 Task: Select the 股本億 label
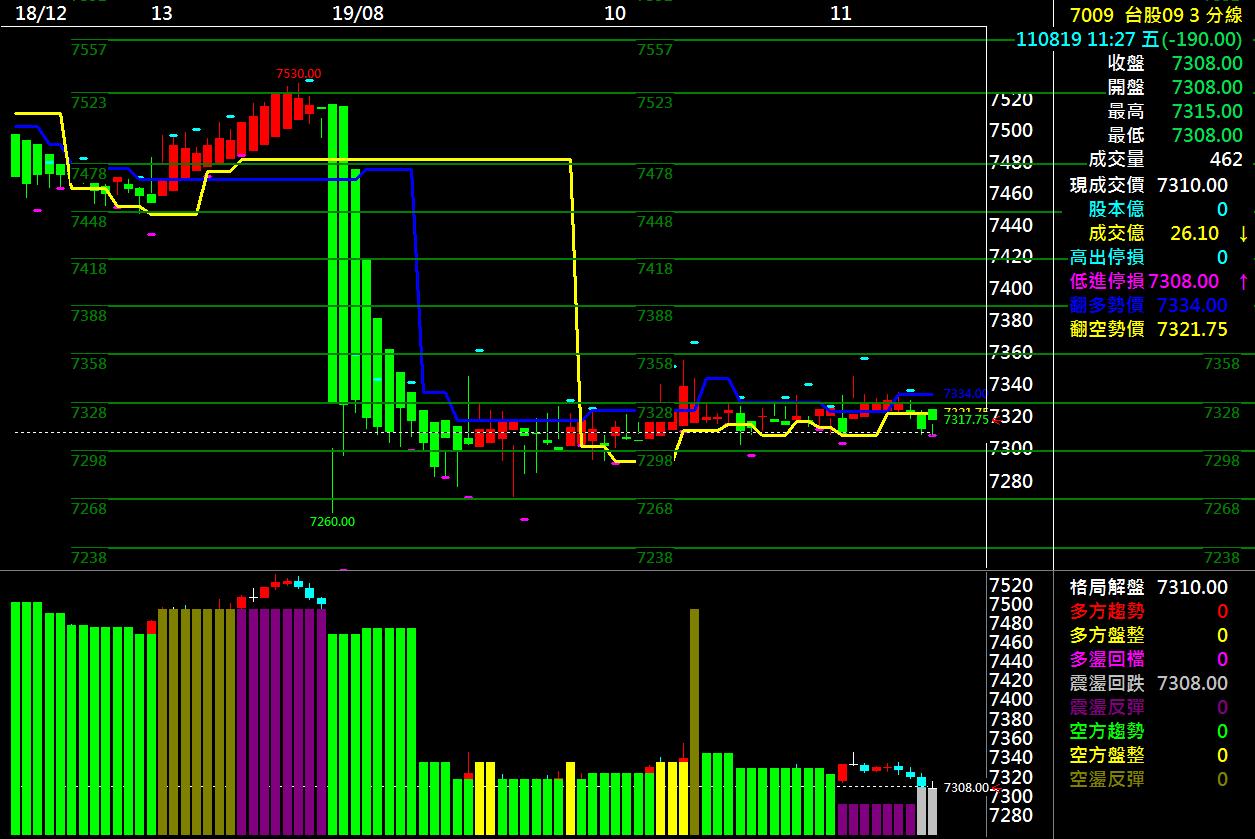(x=1117, y=208)
